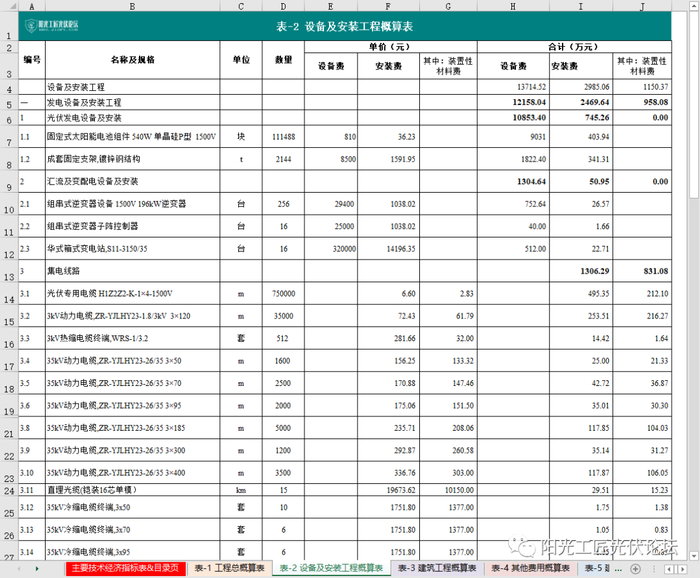Click the 320000 price cell
700x578 pixels.
click(330, 249)
